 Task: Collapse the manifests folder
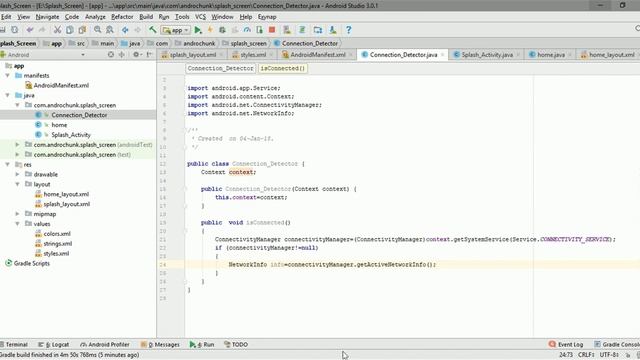7,76
